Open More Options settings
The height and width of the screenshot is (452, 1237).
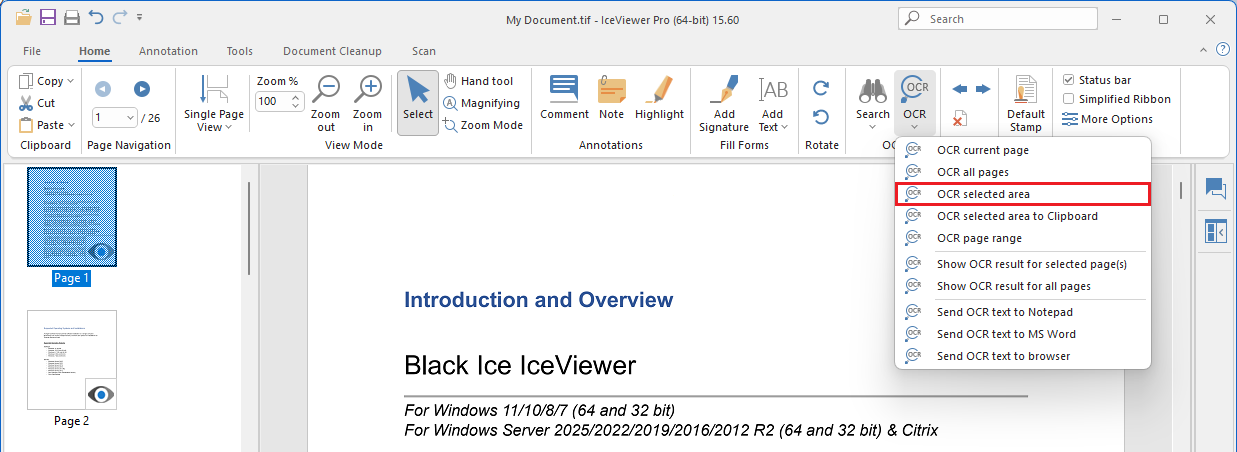point(1107,119)
